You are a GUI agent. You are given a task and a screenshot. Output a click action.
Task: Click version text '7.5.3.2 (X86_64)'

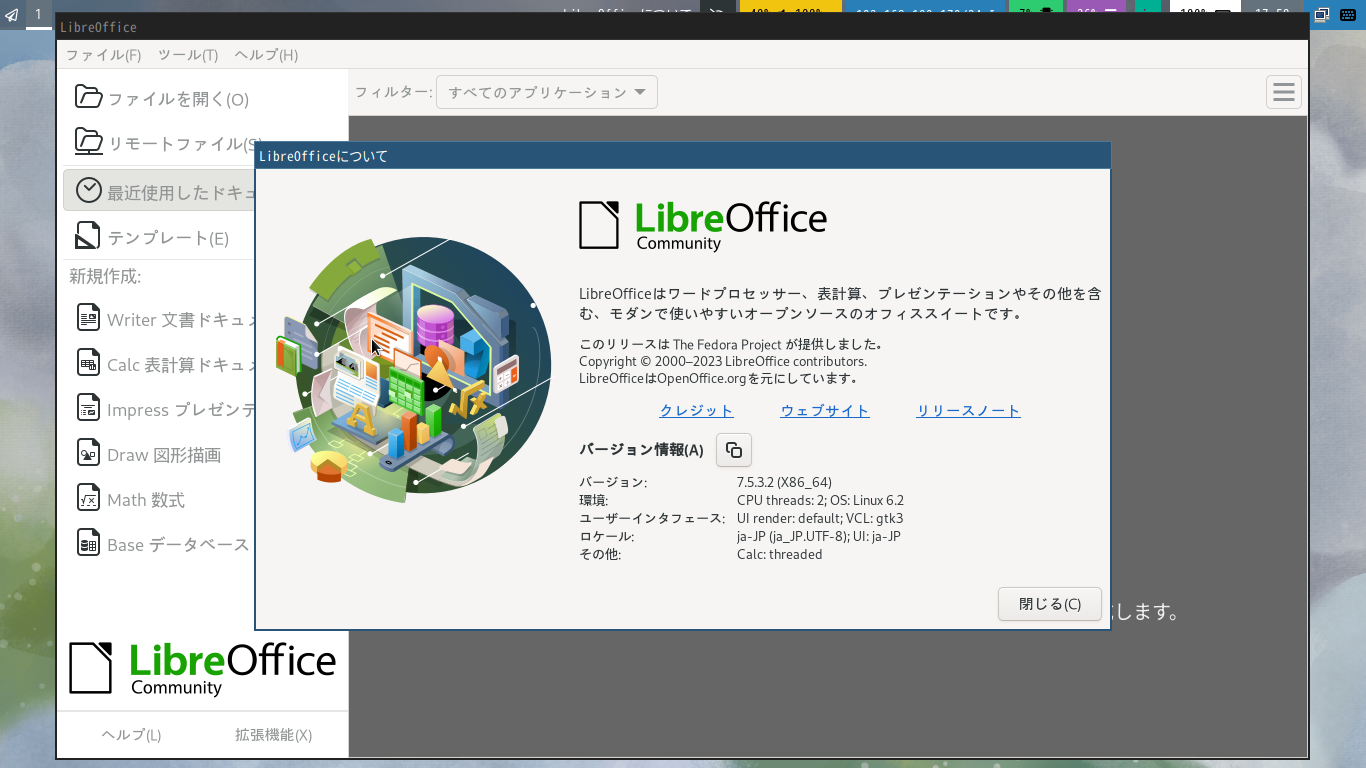(x=784, y=482)
